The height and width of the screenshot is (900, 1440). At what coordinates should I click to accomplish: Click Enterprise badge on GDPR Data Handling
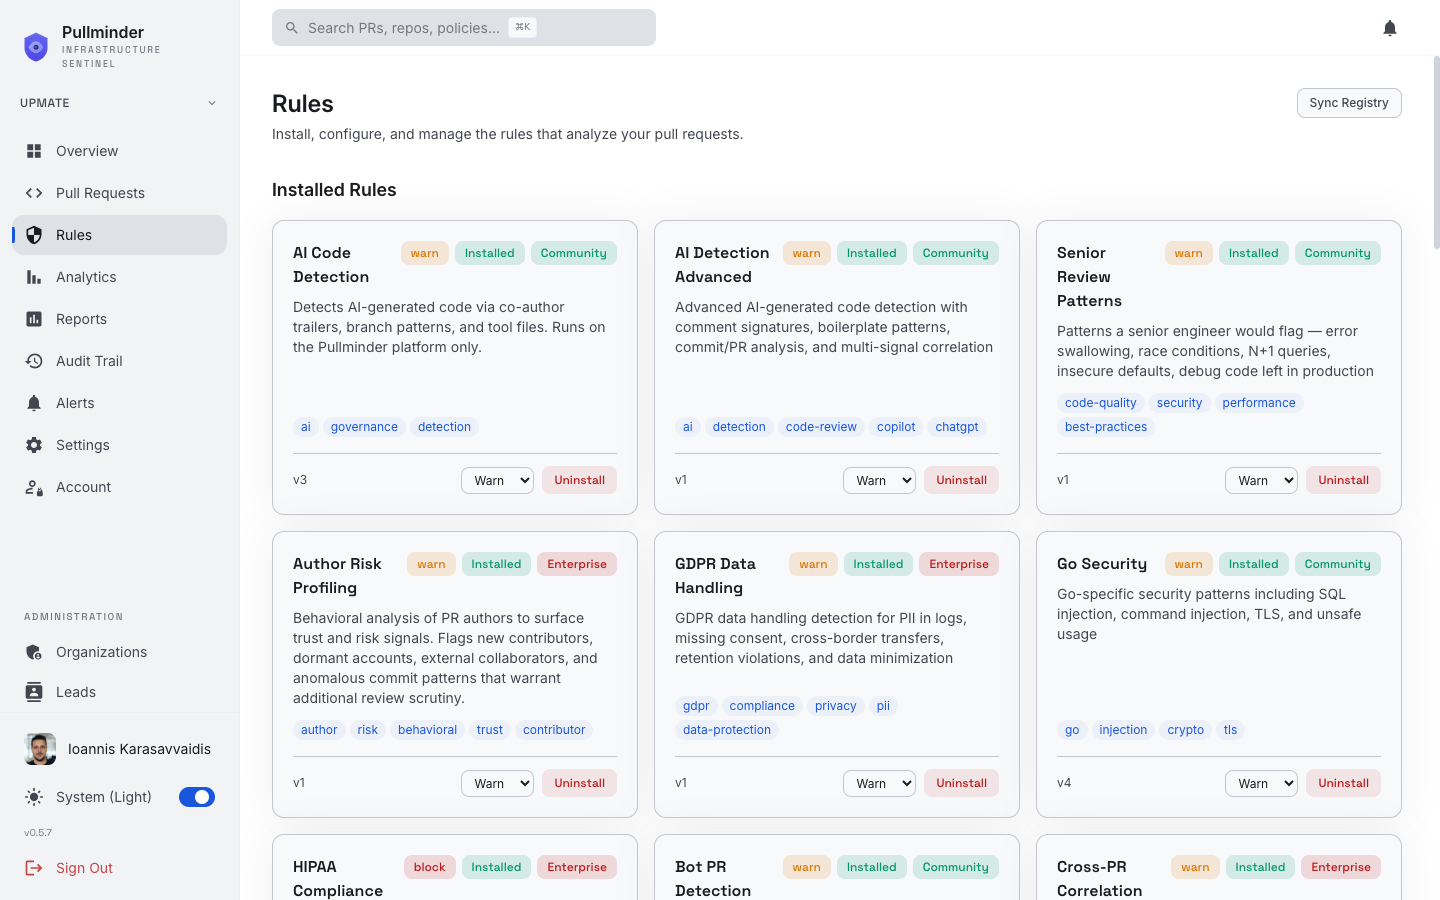pos(959,564)
